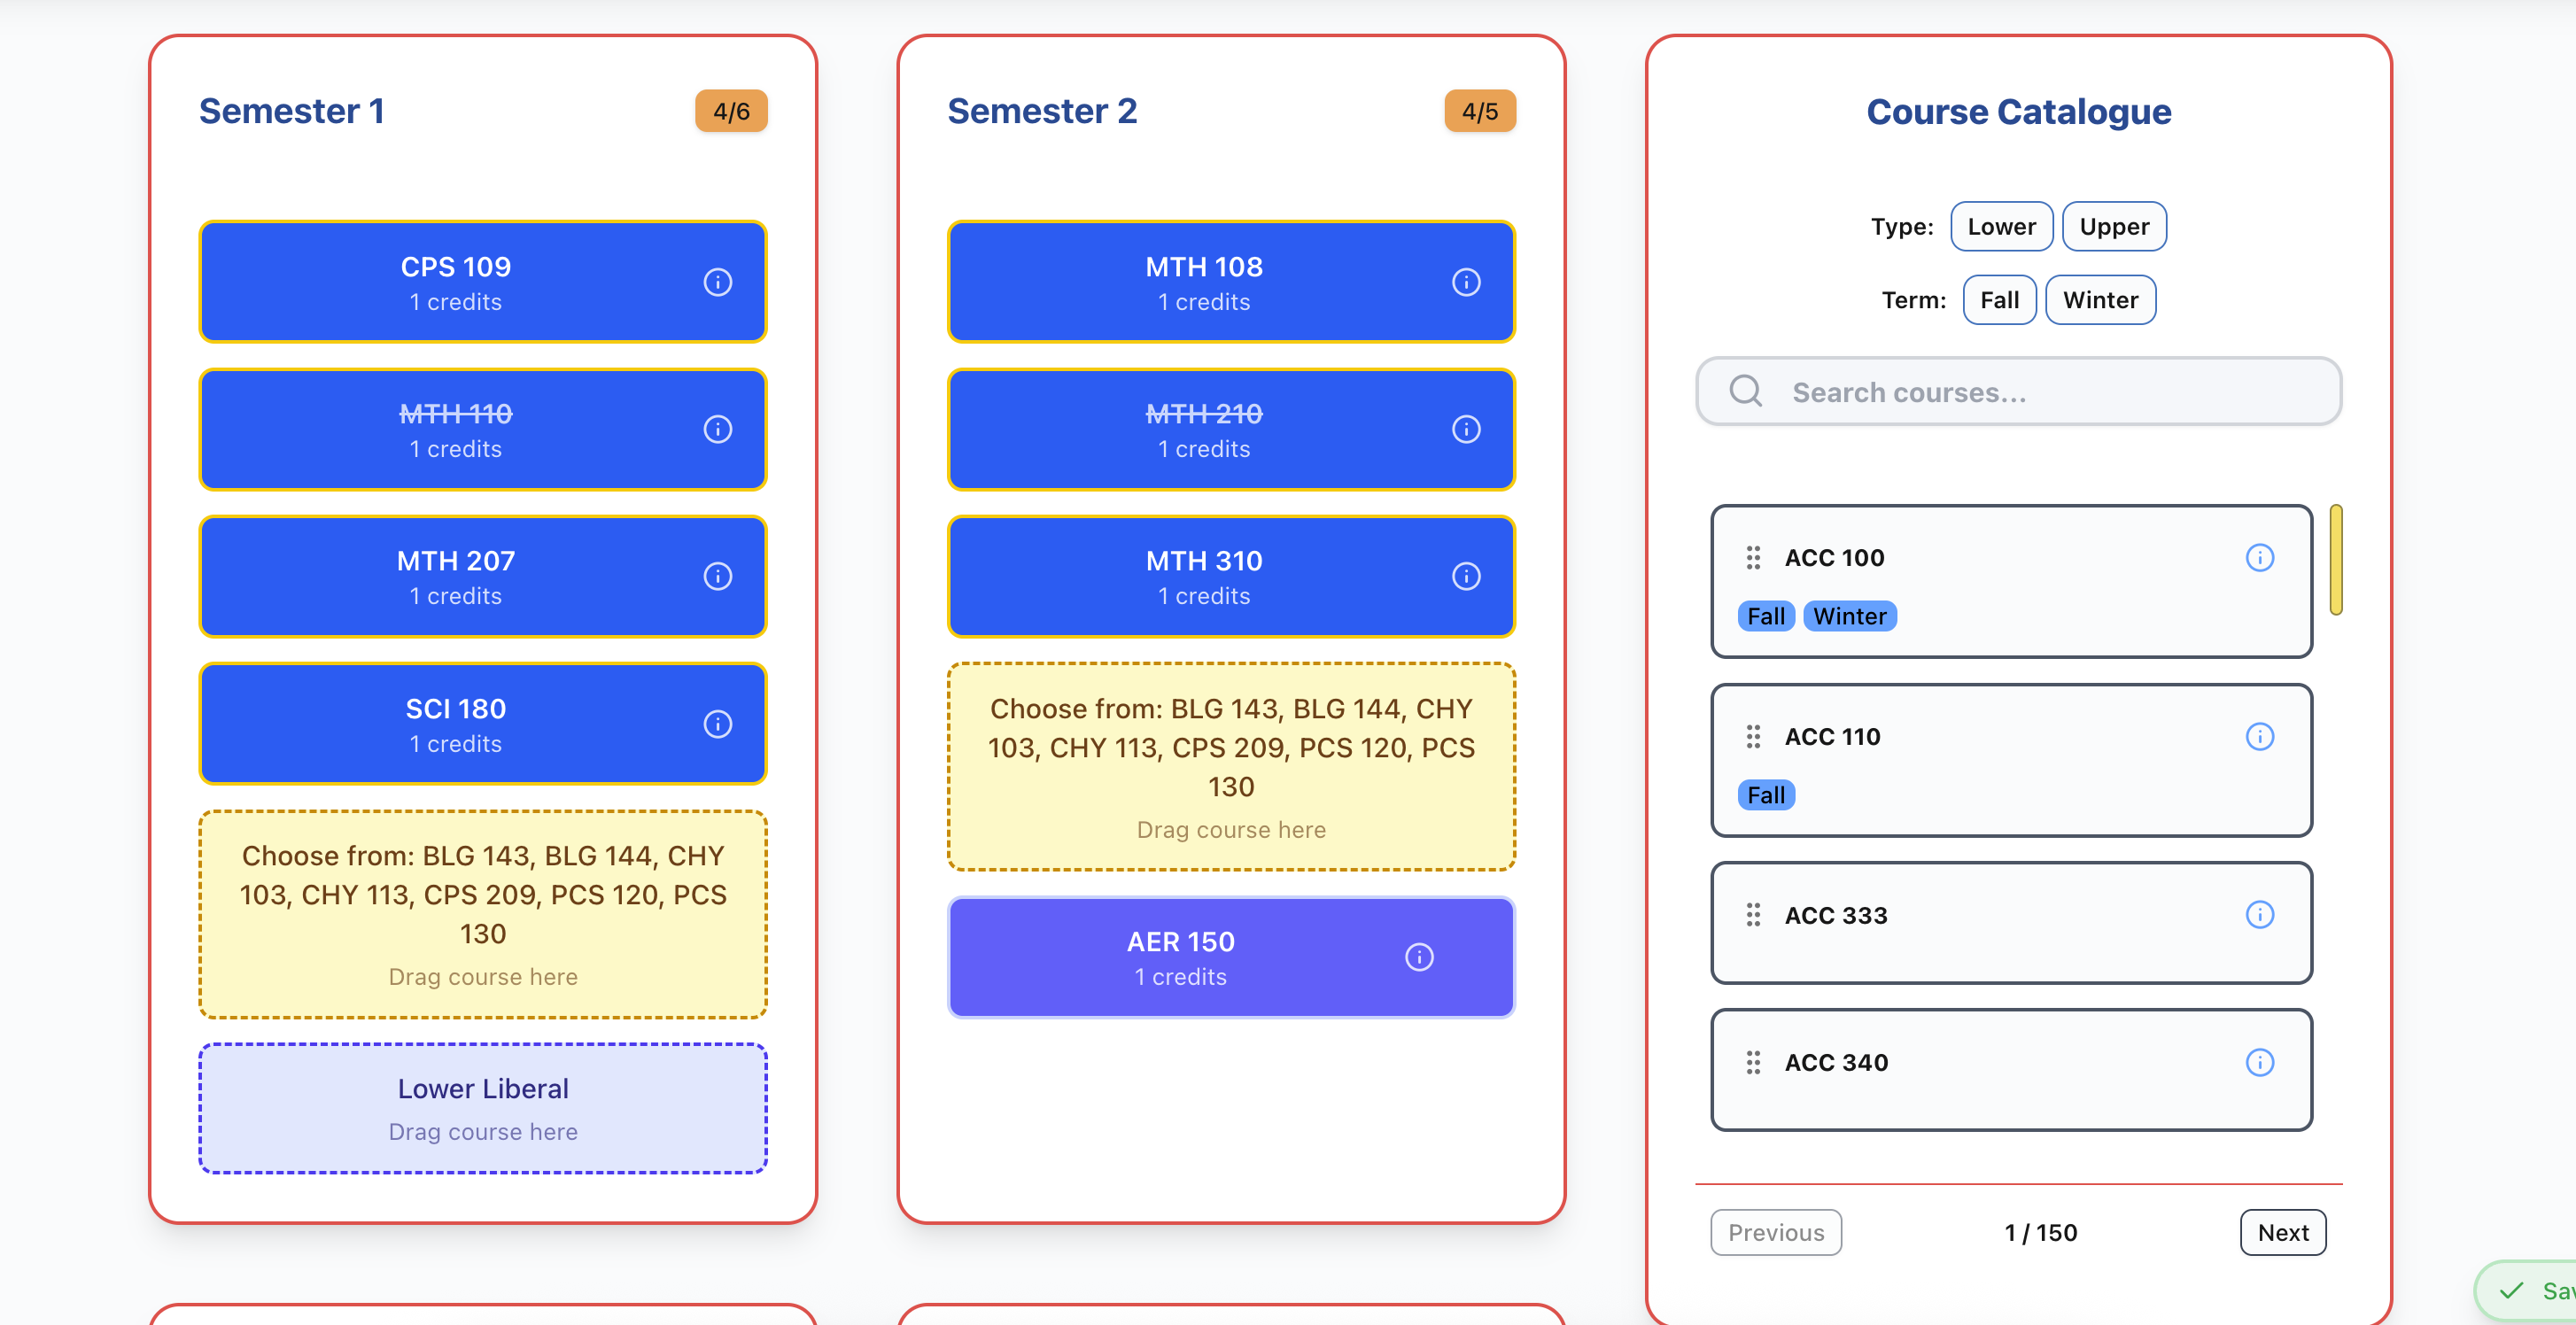Viewport: 2576px width, 1325px height.
Task: Show details for SCI 180 course
Action: [x=717, y=724]
